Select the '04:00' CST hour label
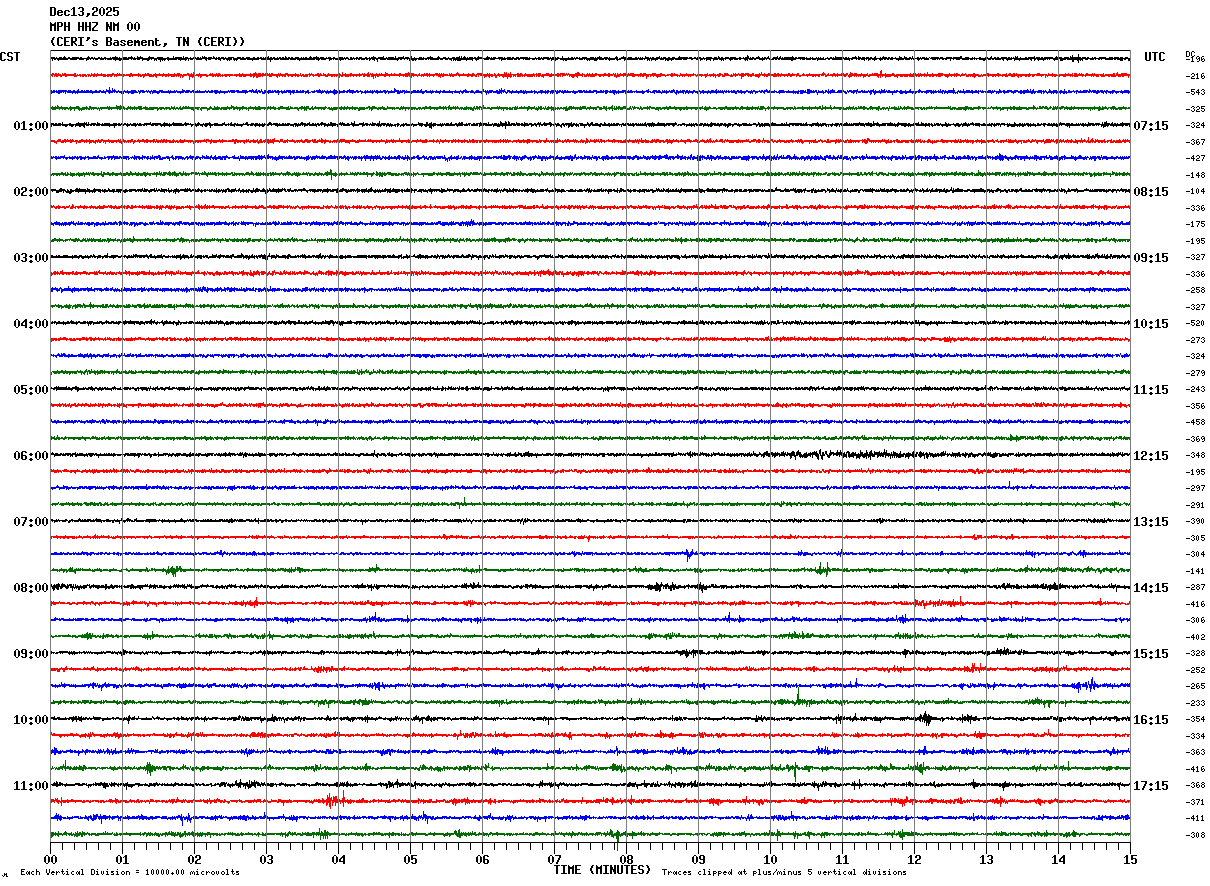 tap(31, 324)
